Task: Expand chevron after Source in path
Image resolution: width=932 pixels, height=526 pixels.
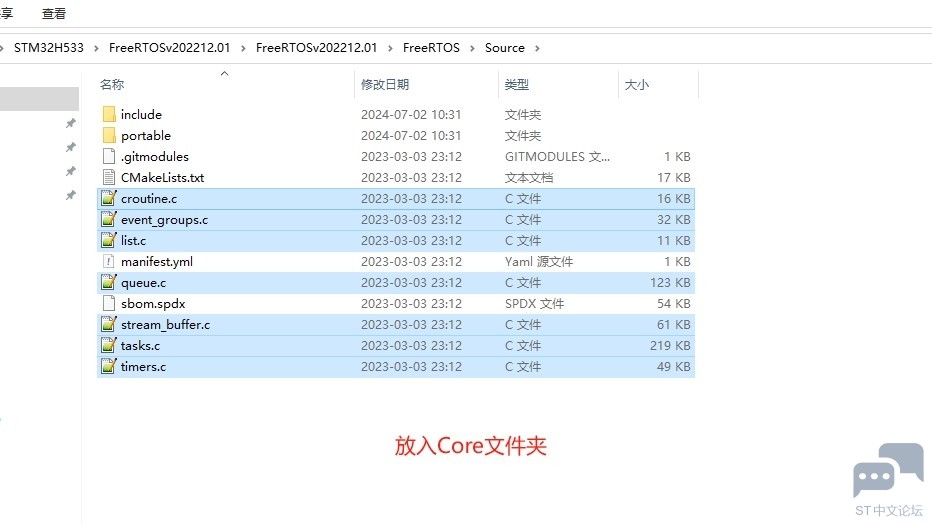Action: [537, 48]
